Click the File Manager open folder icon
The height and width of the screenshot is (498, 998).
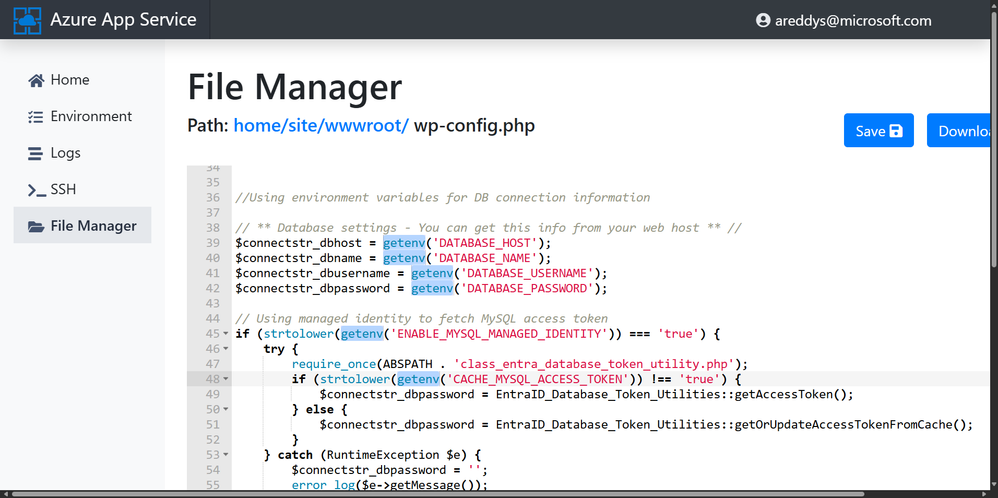tap(36, 226)
